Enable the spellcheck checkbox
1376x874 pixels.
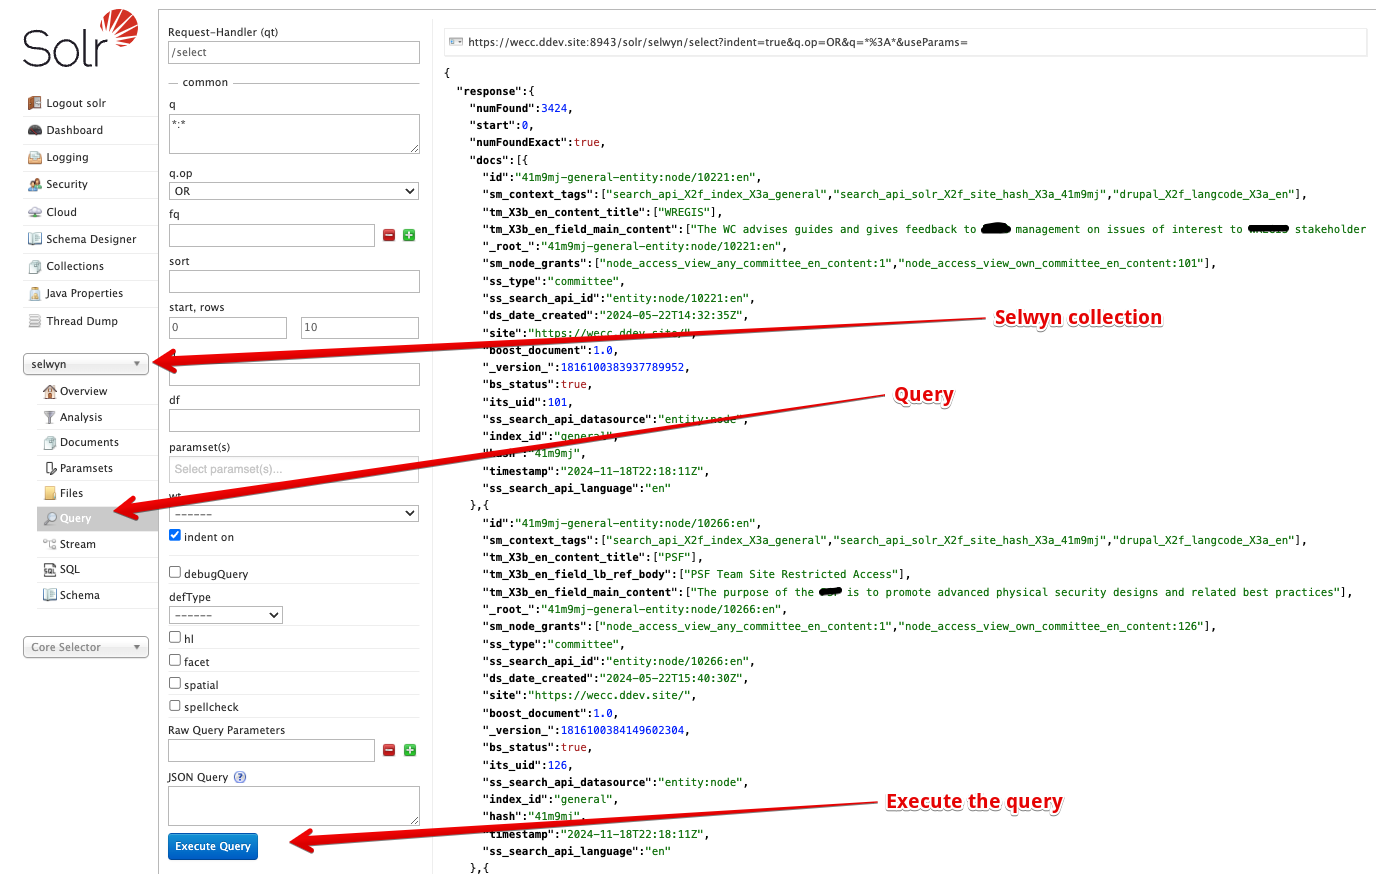175,705
